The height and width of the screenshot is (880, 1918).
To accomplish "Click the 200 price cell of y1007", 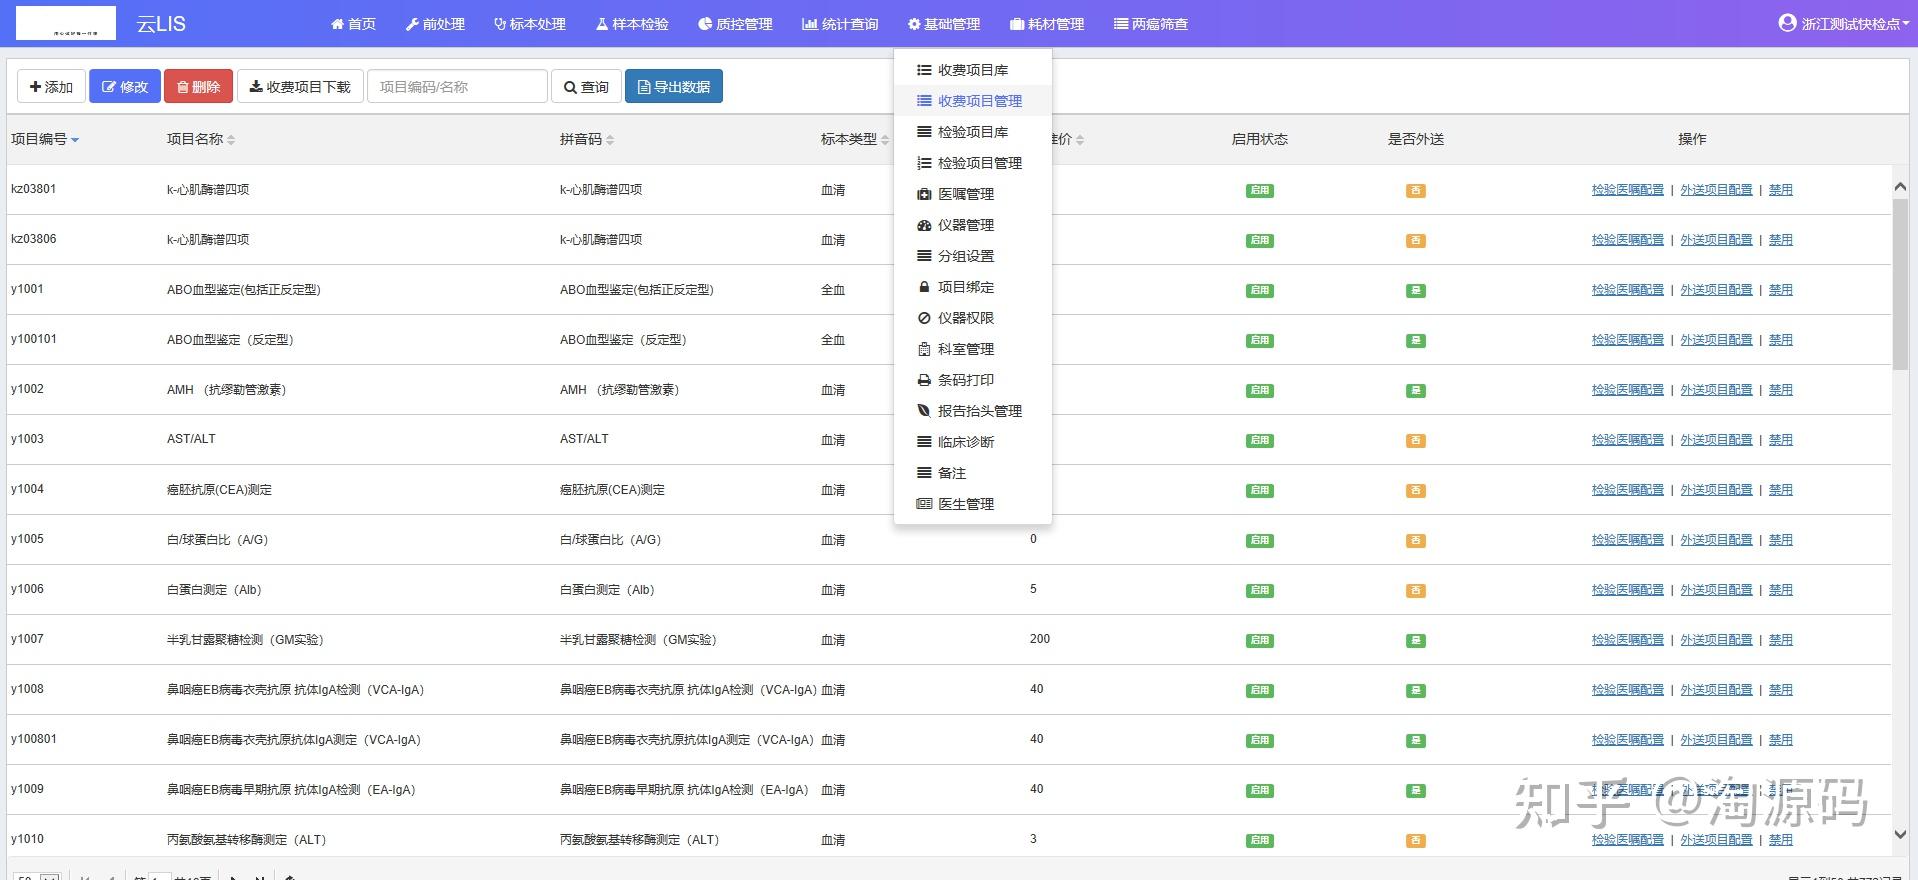I will tap(1040, 639).
